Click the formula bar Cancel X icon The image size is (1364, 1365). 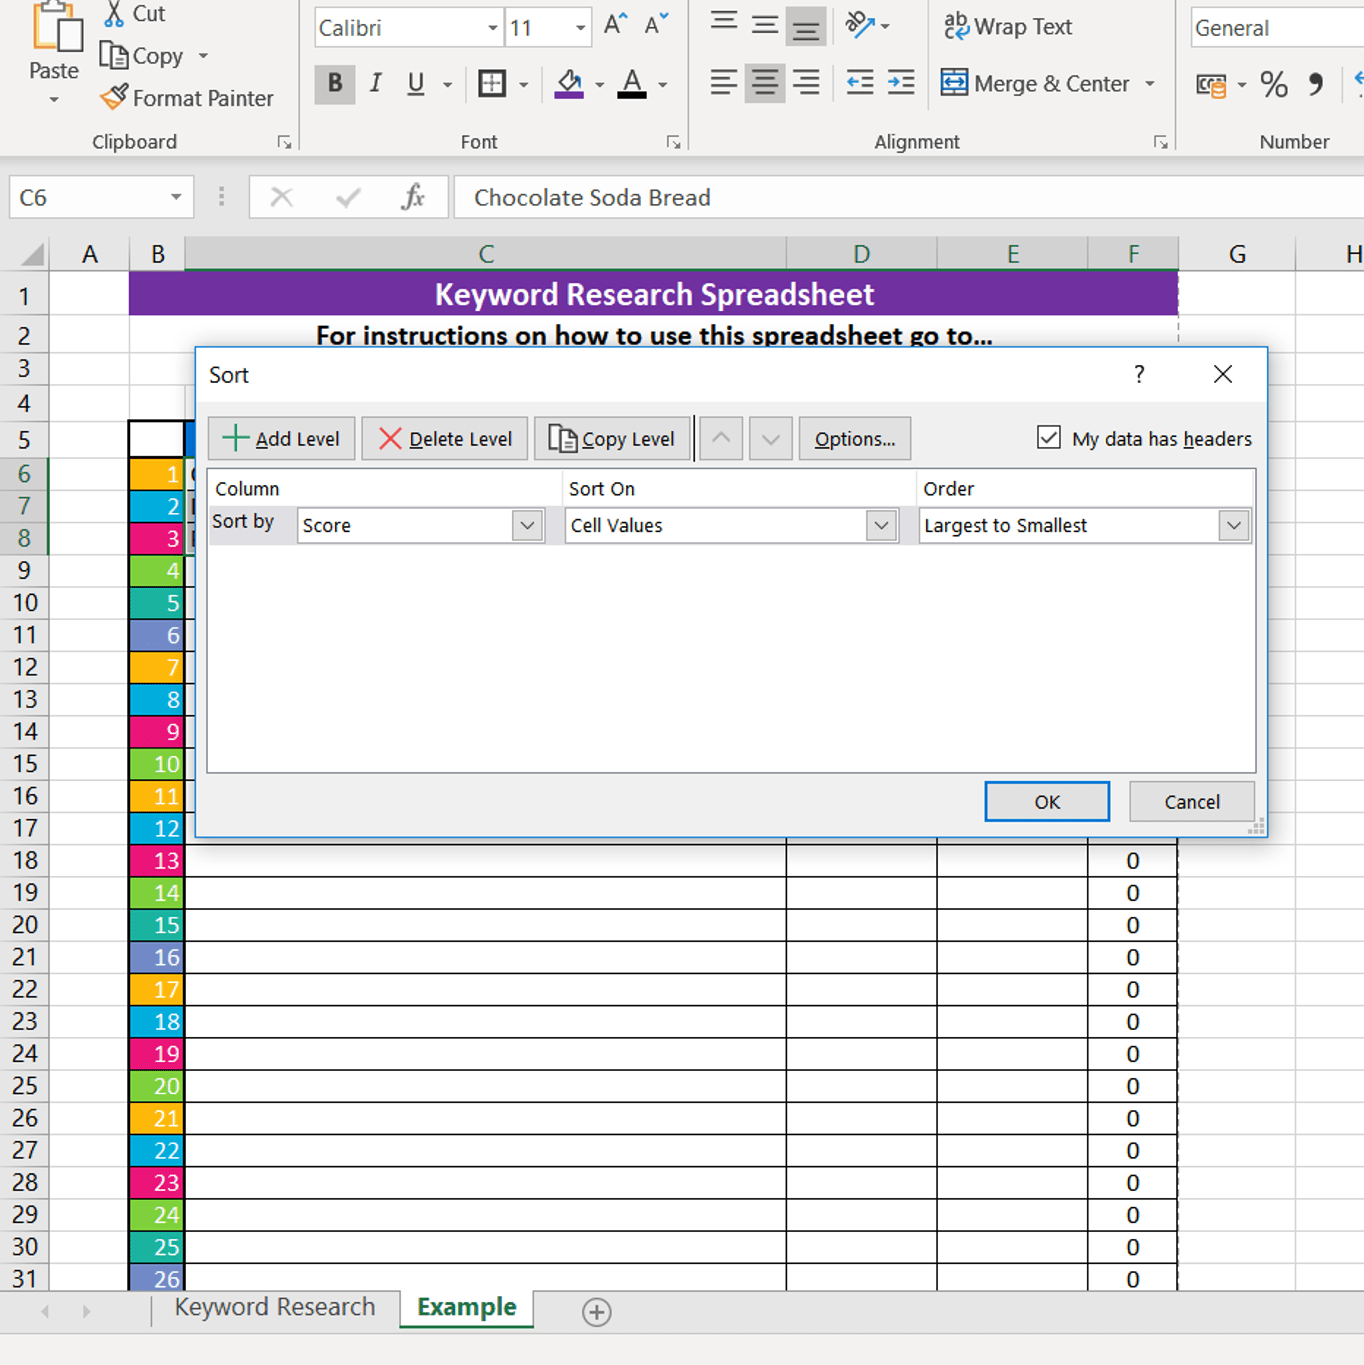point(282,197)
